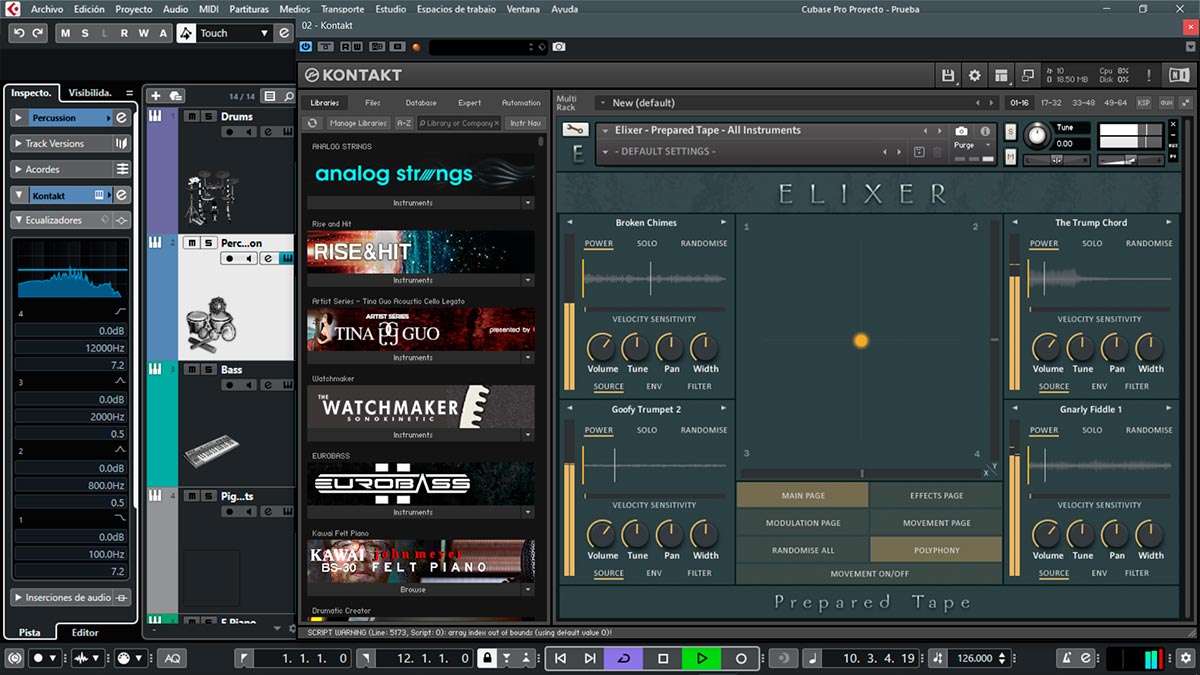Click MOVEMENT ON/OFF button
1200x675 pixels.
(869, 574)
